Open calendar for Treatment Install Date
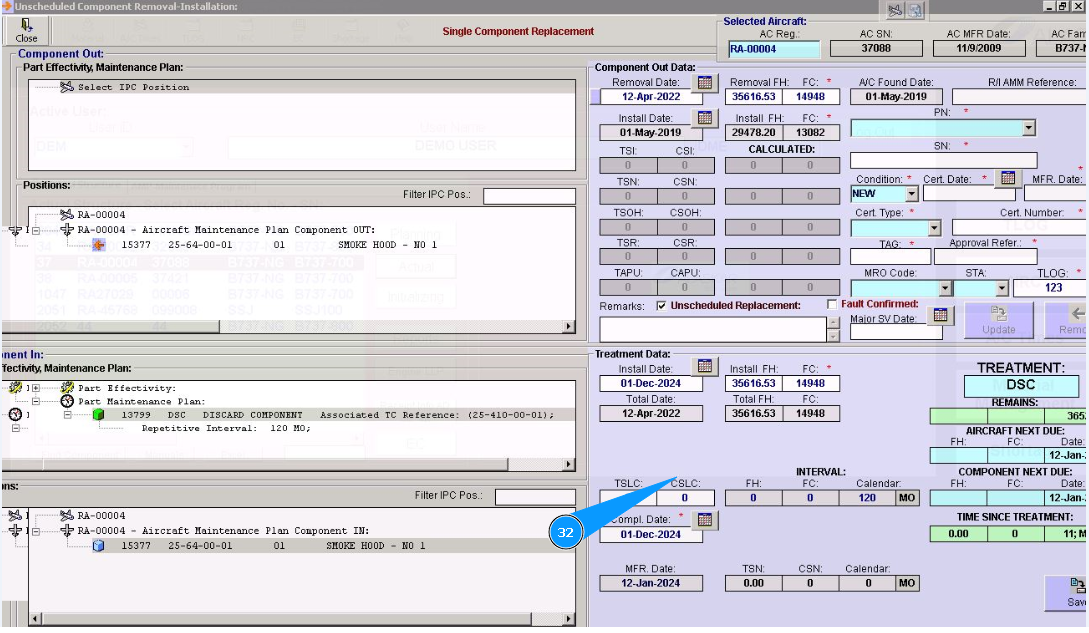The width and height of the screenshot is (1089, 633). click(x=705, y=367)
